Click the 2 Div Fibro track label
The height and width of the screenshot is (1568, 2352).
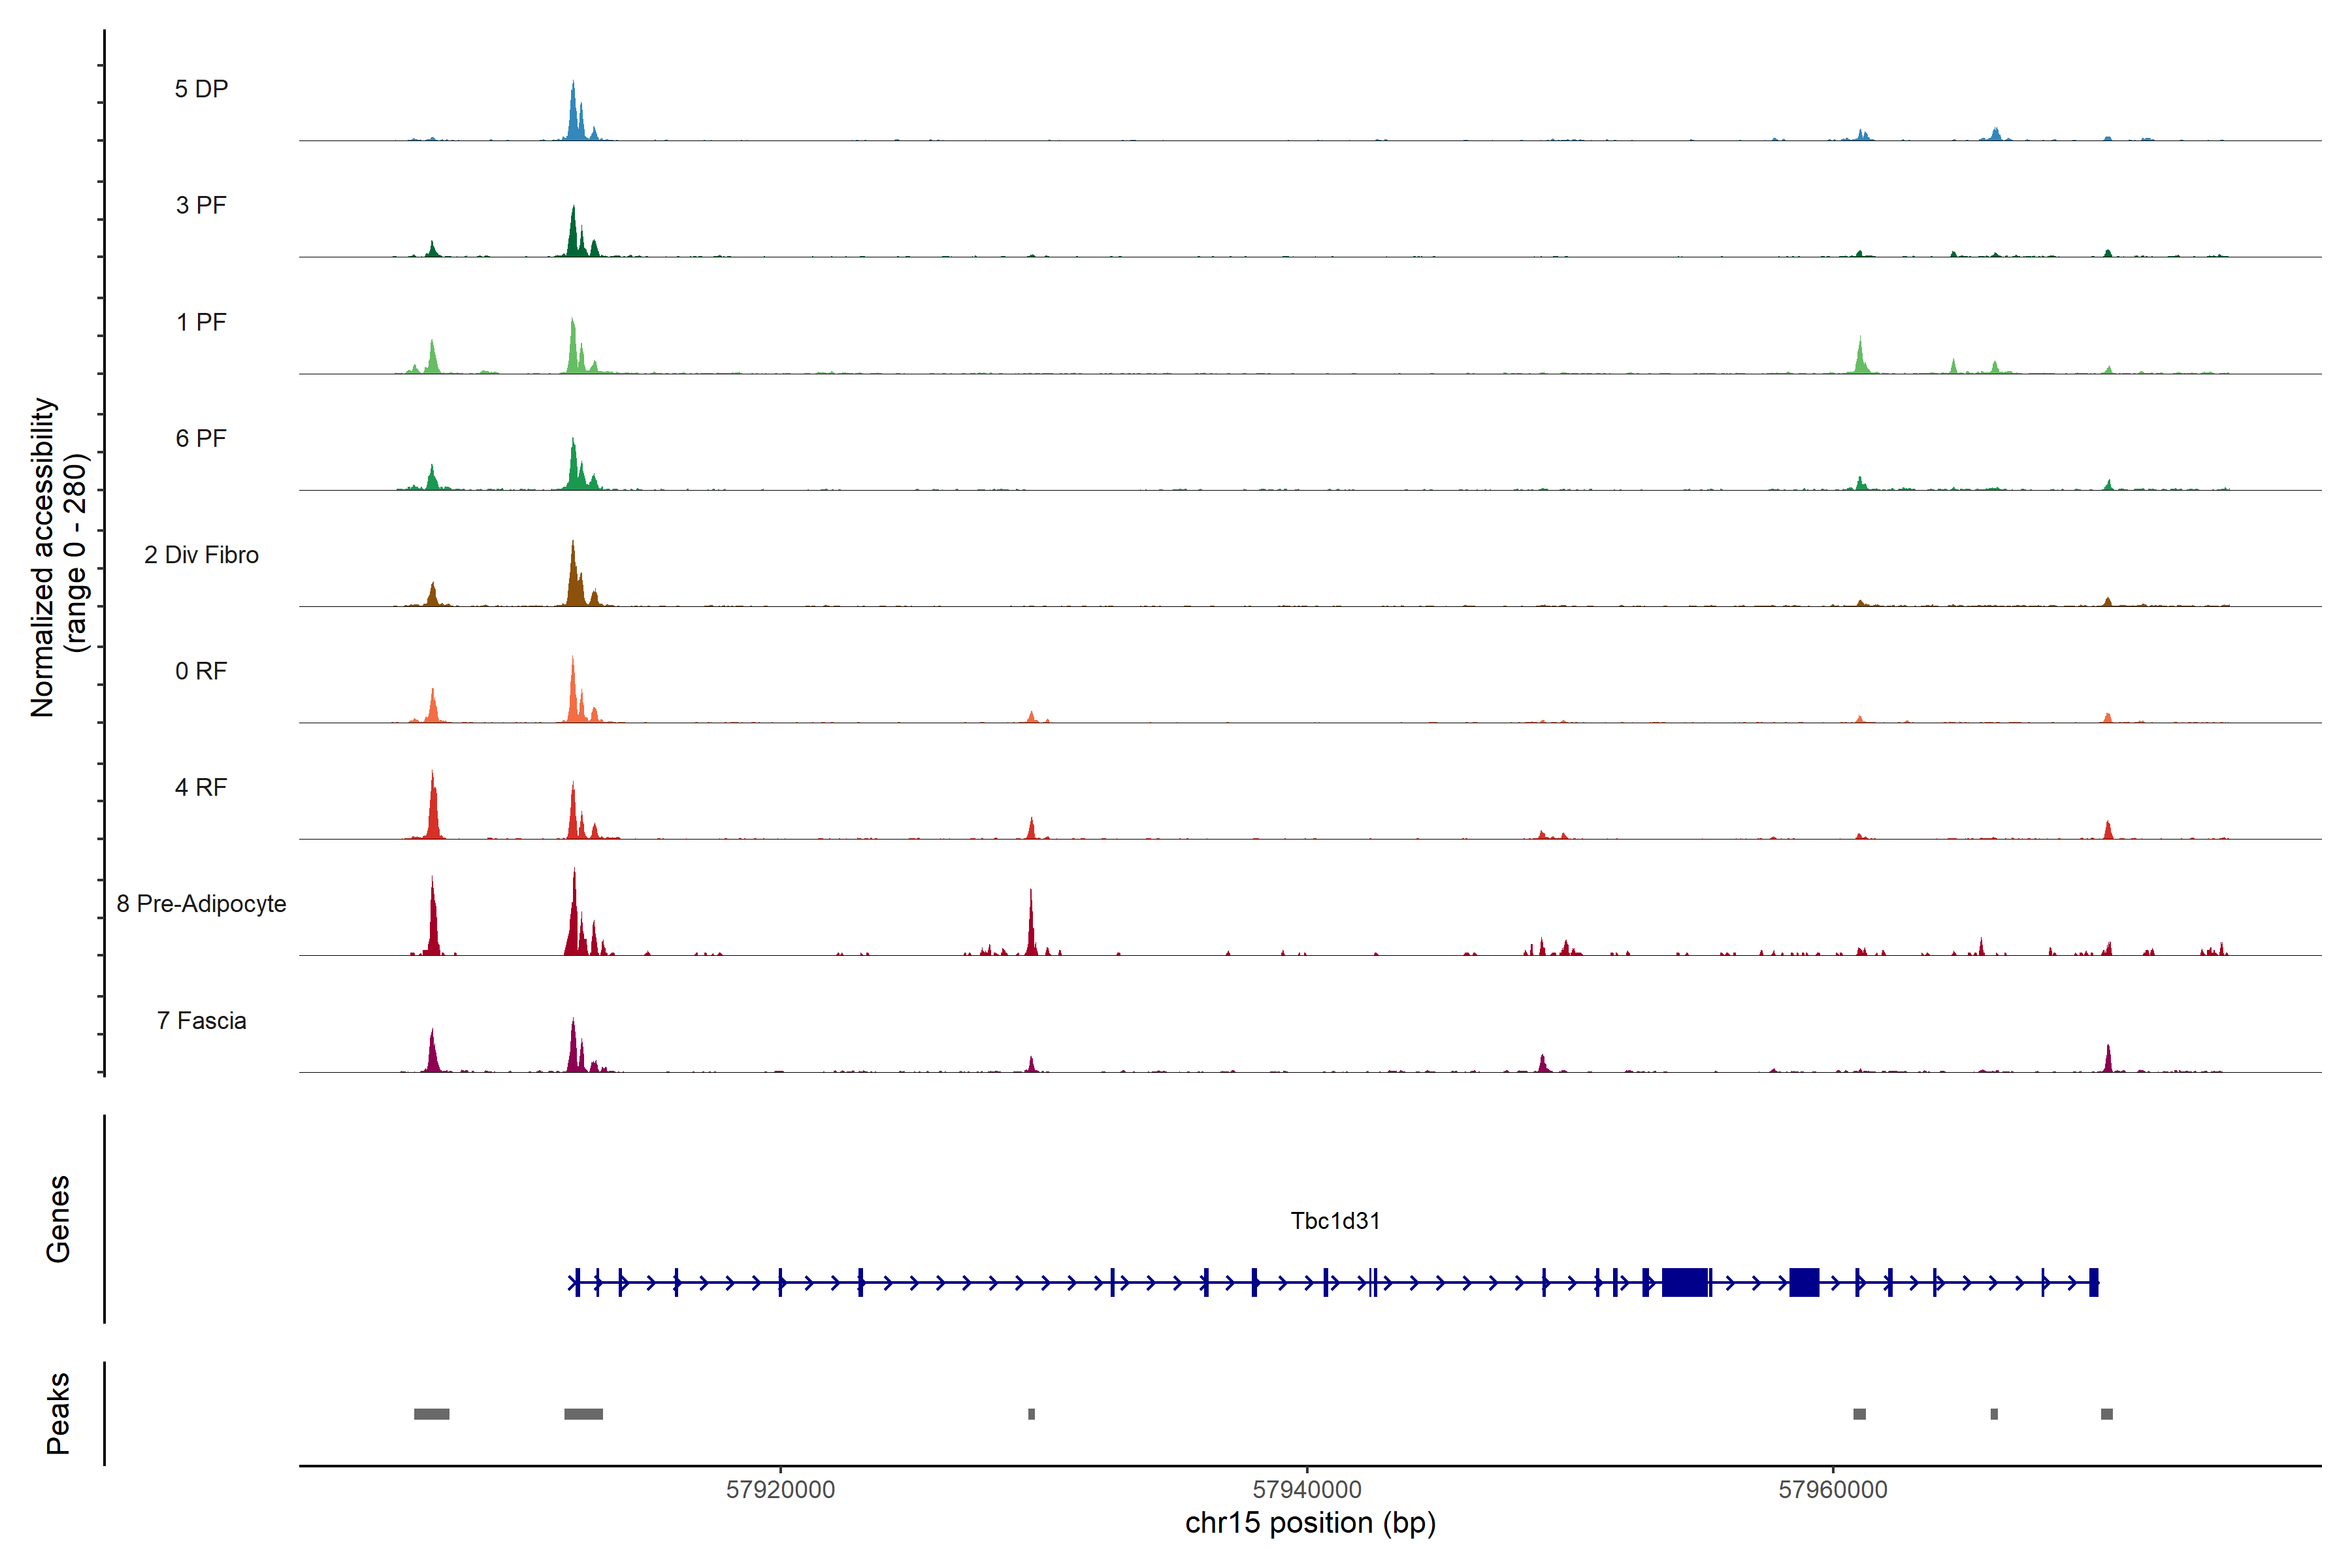201,555
